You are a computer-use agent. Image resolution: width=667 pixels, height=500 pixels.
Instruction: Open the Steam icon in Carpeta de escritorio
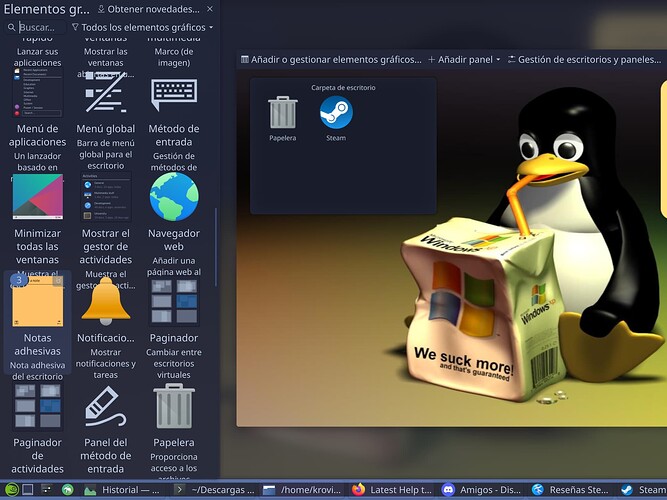click(336, 112)
